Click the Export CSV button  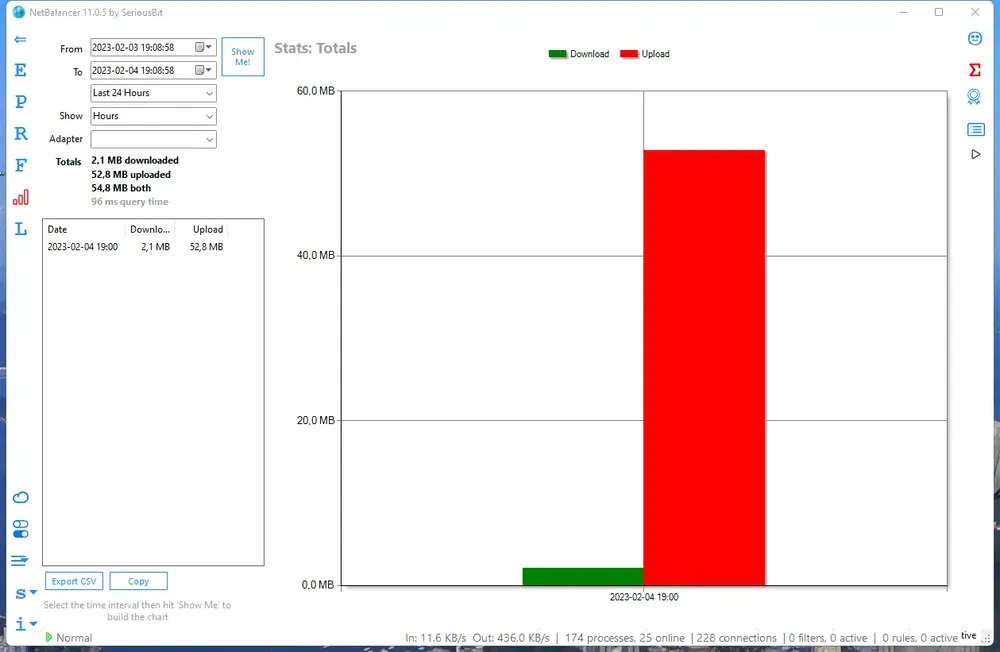[x=74, y=581]
